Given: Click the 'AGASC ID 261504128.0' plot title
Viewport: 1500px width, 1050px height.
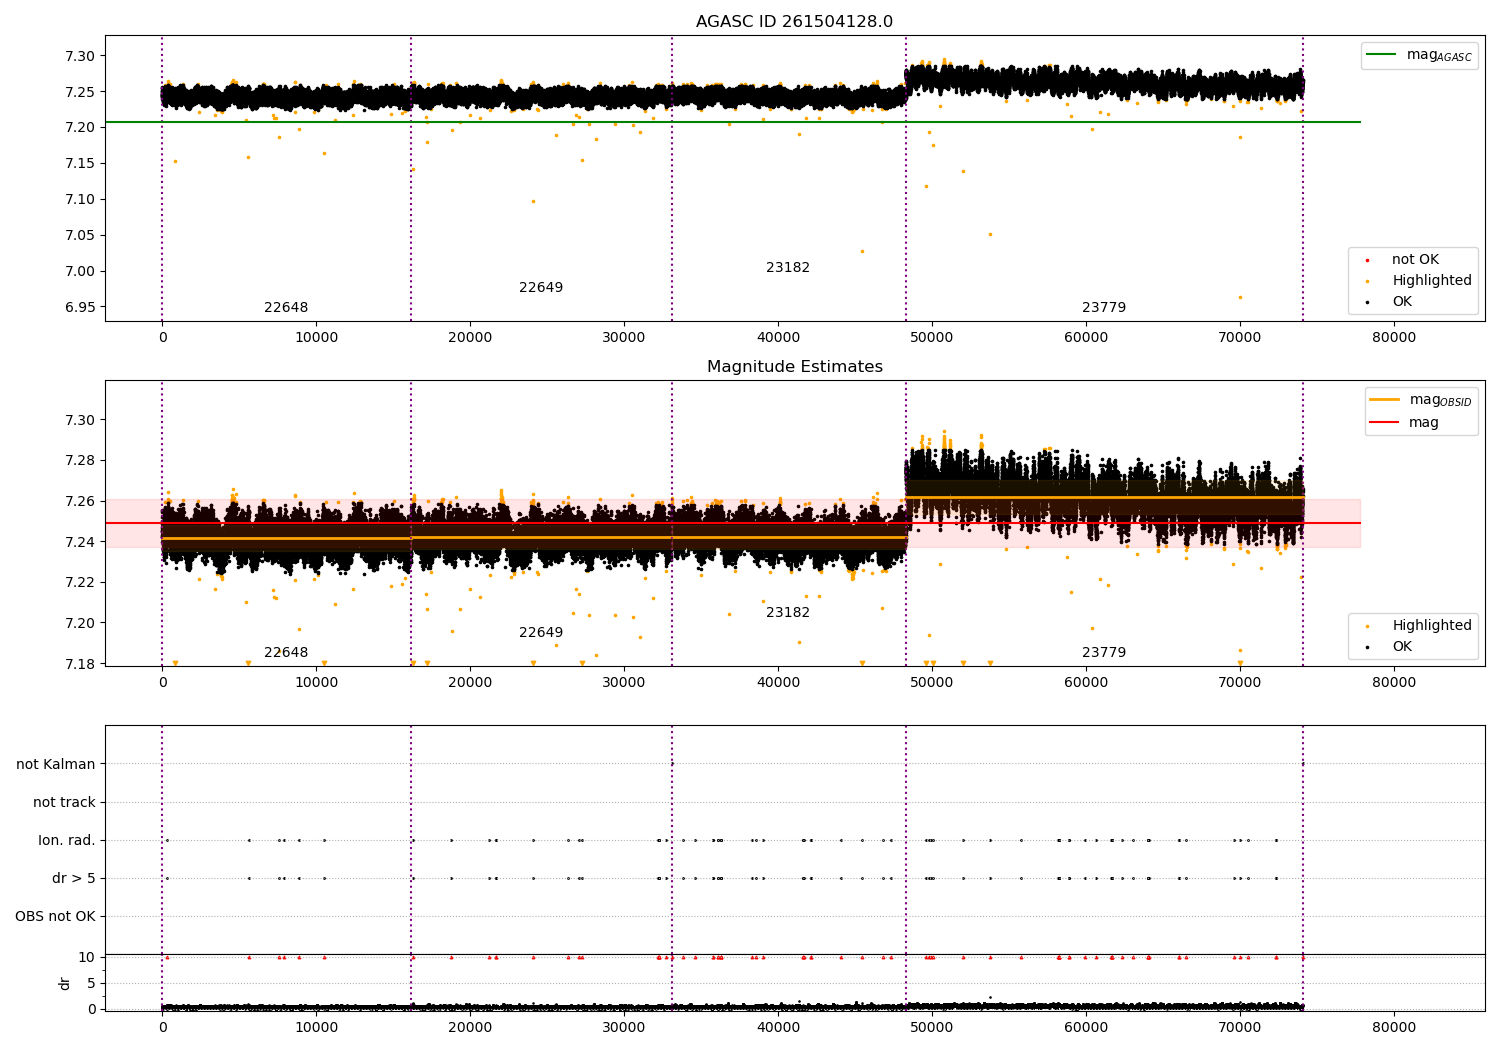Looking at the screenshot, I should tap(794, 22).
